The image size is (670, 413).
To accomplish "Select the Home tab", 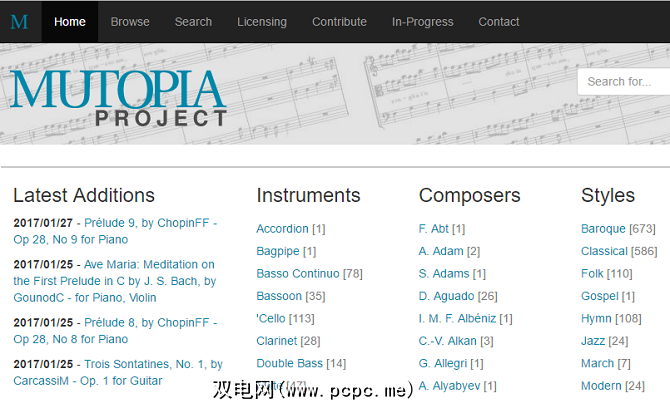I will pos(70,21).
